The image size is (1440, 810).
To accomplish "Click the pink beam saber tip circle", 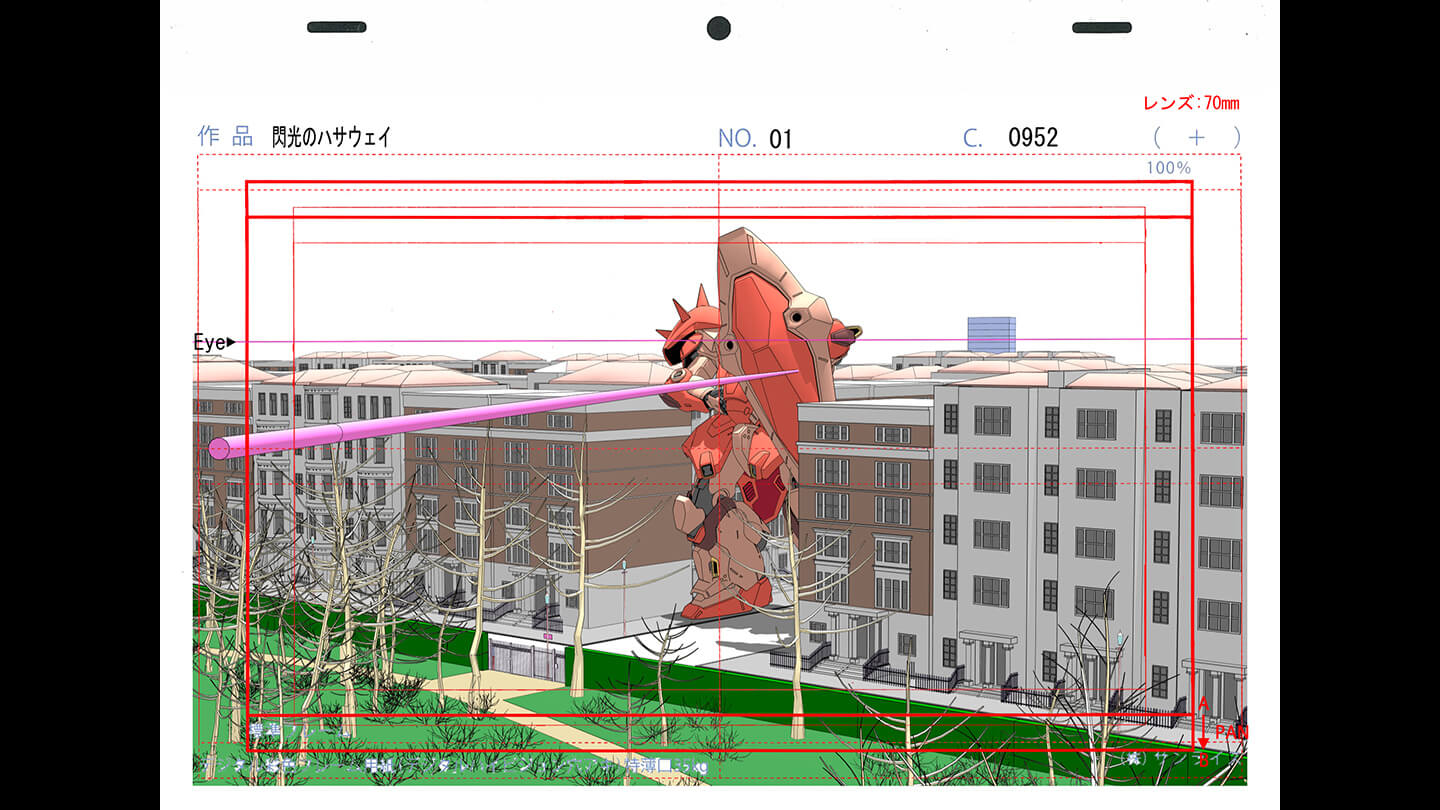I will coord(219,448).
